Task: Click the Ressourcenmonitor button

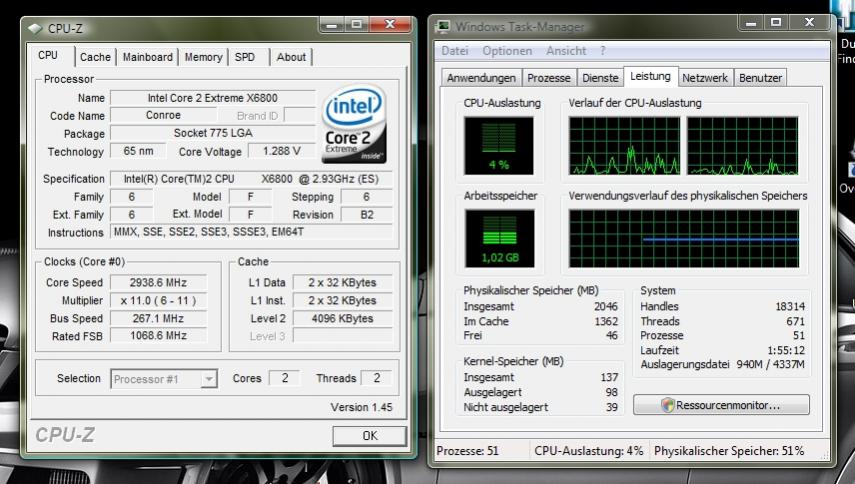Action: (721, 405)
